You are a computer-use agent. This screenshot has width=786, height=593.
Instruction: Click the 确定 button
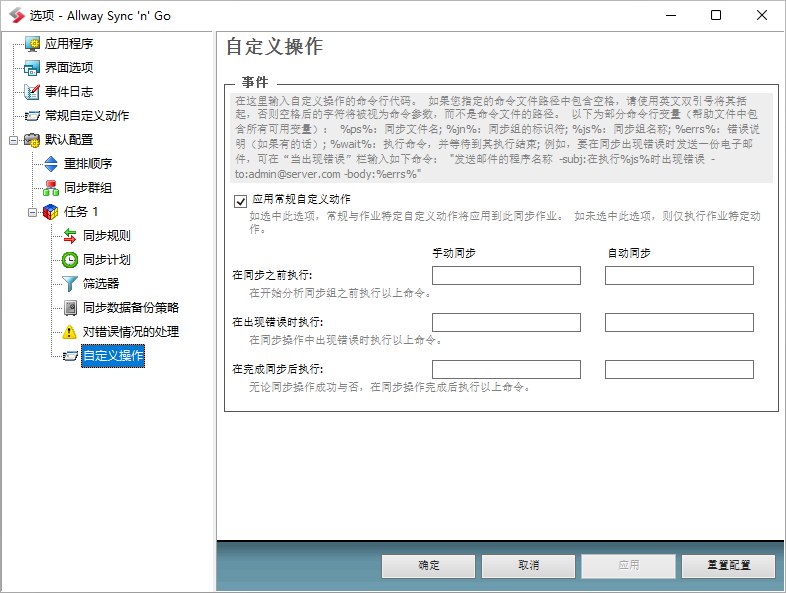[428, 565]
